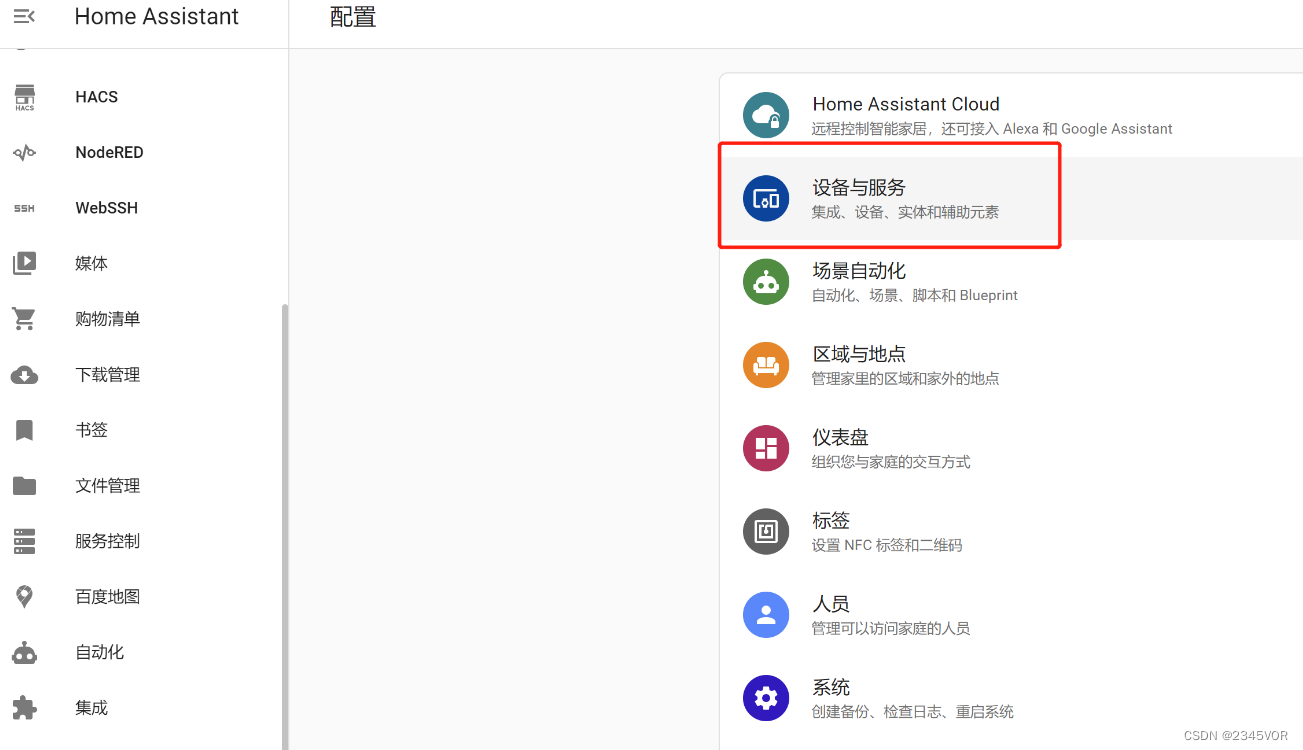The width and height of the screenshot is (1303, 750).
Task: Go to 百度地图 in the sidebar
Action: pos(107,597)
